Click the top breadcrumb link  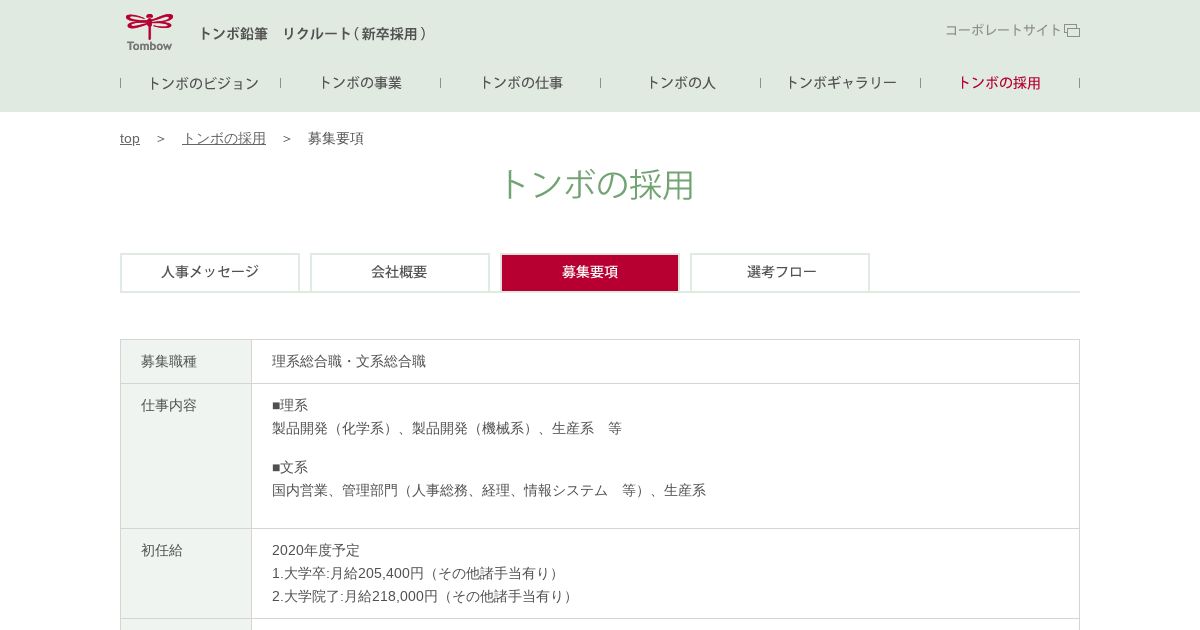(130, 139)
